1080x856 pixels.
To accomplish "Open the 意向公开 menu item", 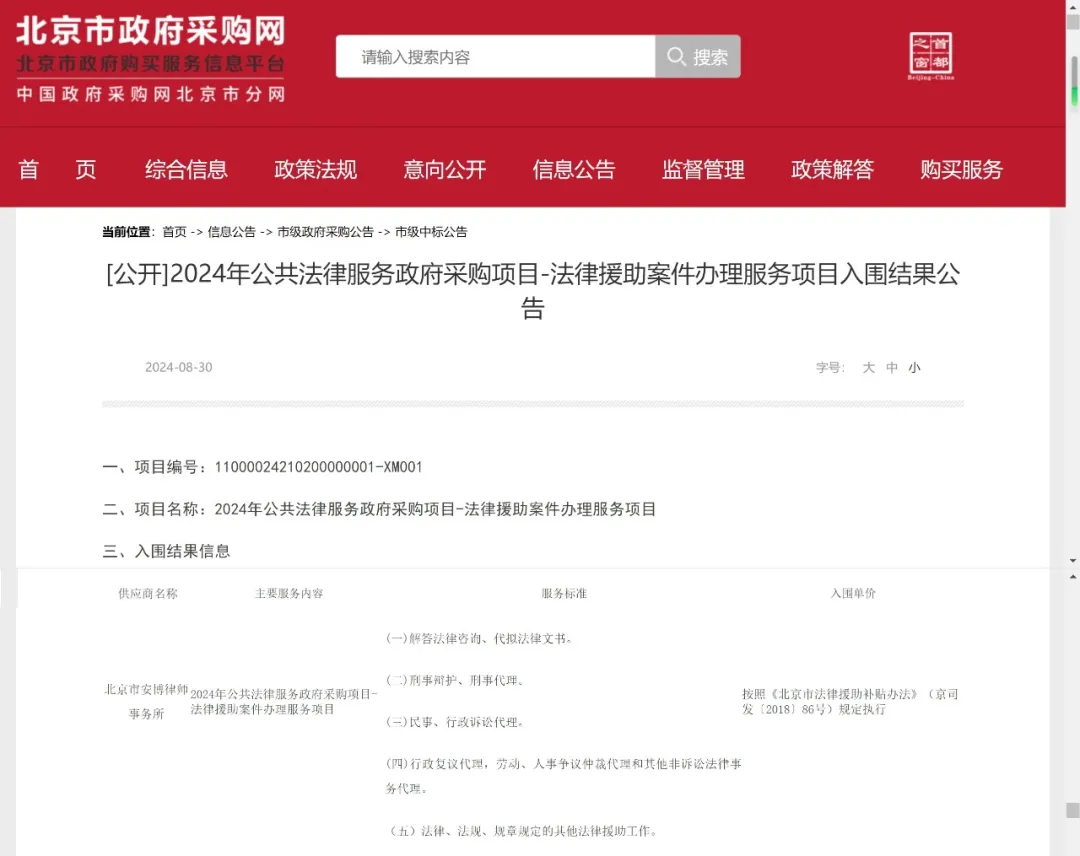I will pos(445,169).
